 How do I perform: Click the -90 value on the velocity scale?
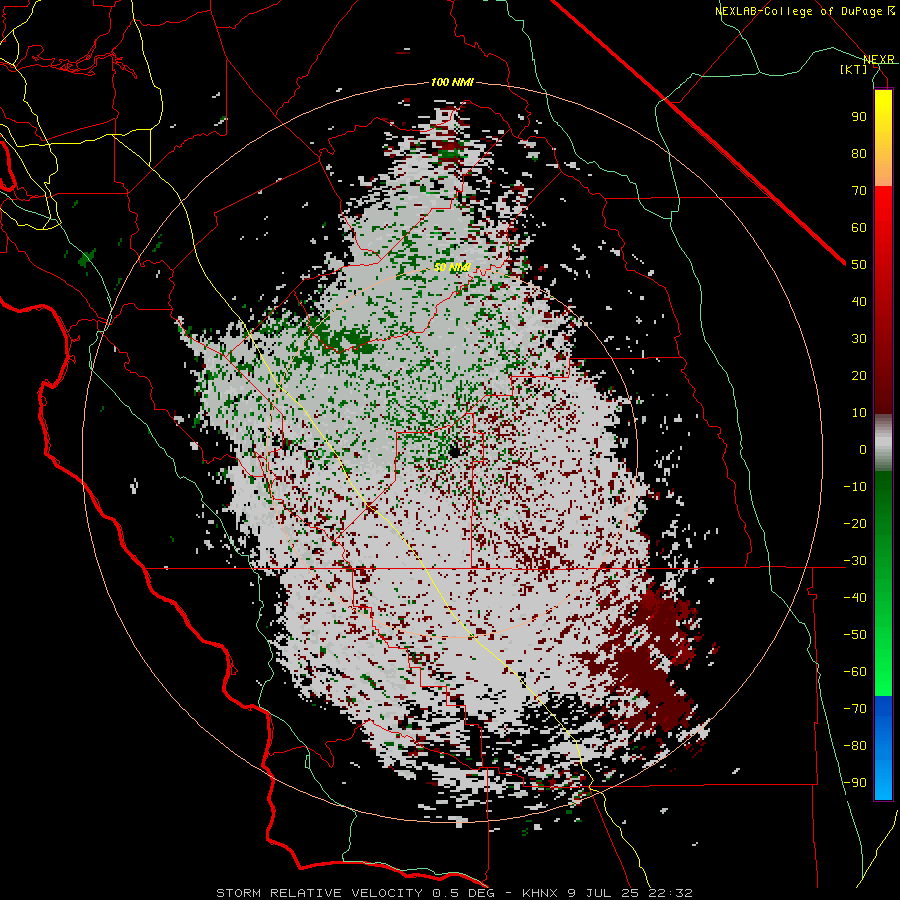pos(855,783)
